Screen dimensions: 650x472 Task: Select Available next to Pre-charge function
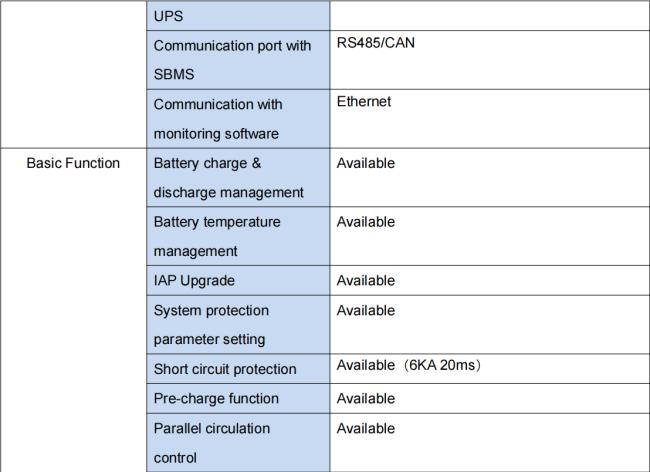coord(366,398)
